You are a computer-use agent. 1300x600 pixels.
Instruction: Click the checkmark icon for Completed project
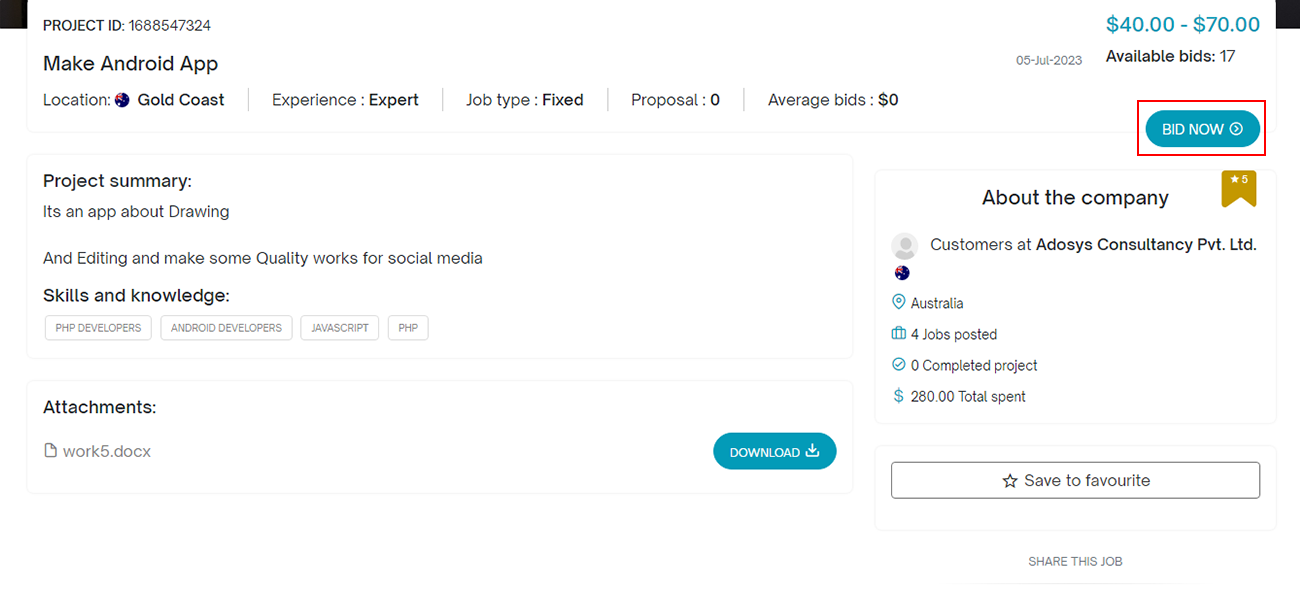point(898,365)
